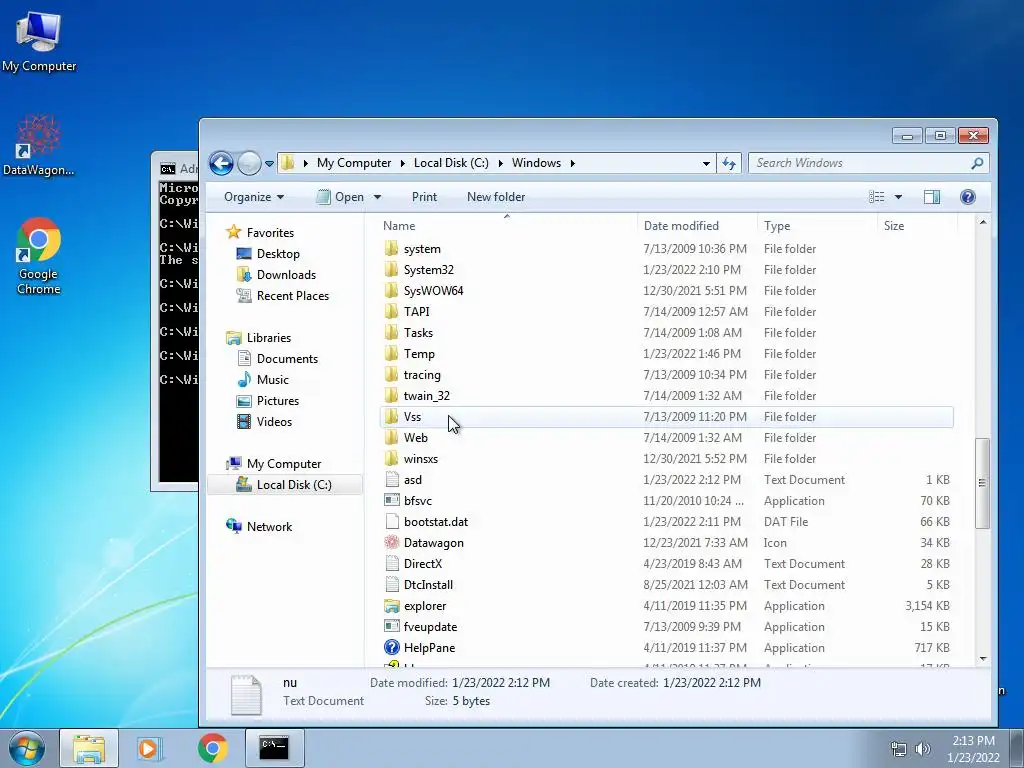Image resolution: width=1024 pixels, height=768 pixels.
Task: Click Print in the toolbar
Action: [424, 197]
